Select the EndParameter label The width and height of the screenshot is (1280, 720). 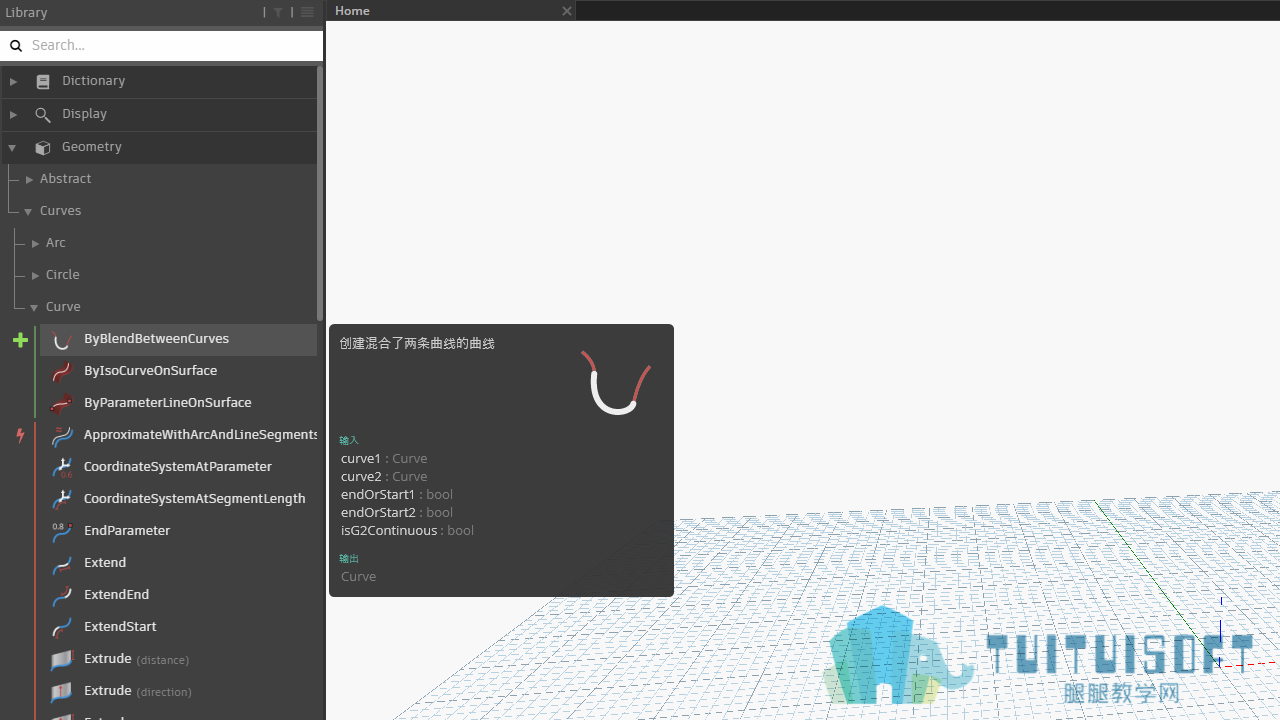coord(127,531)
